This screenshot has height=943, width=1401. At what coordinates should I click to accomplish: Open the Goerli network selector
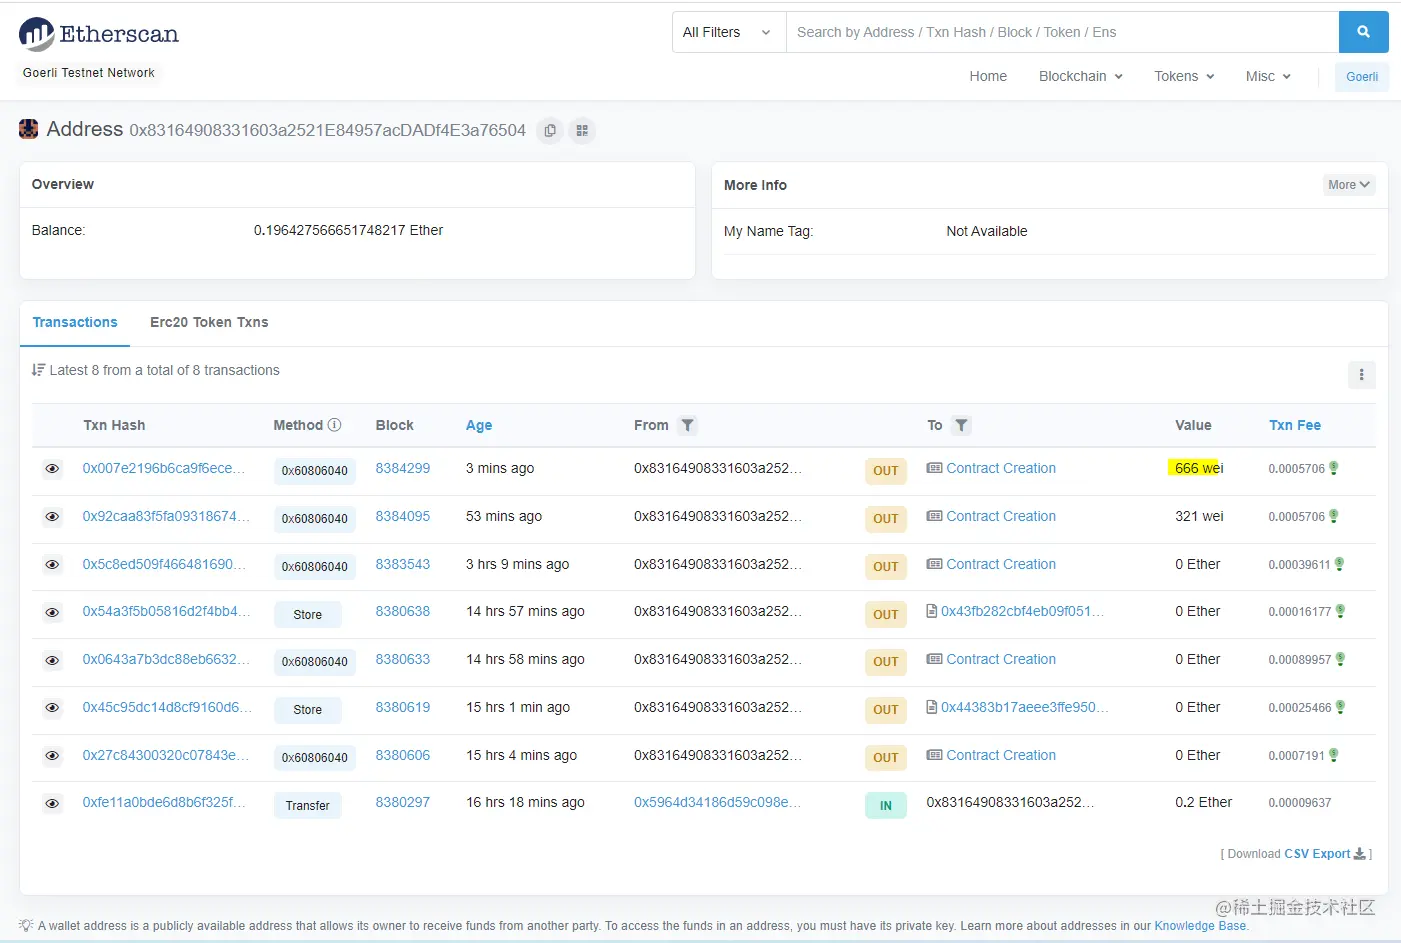[1361, 77]
